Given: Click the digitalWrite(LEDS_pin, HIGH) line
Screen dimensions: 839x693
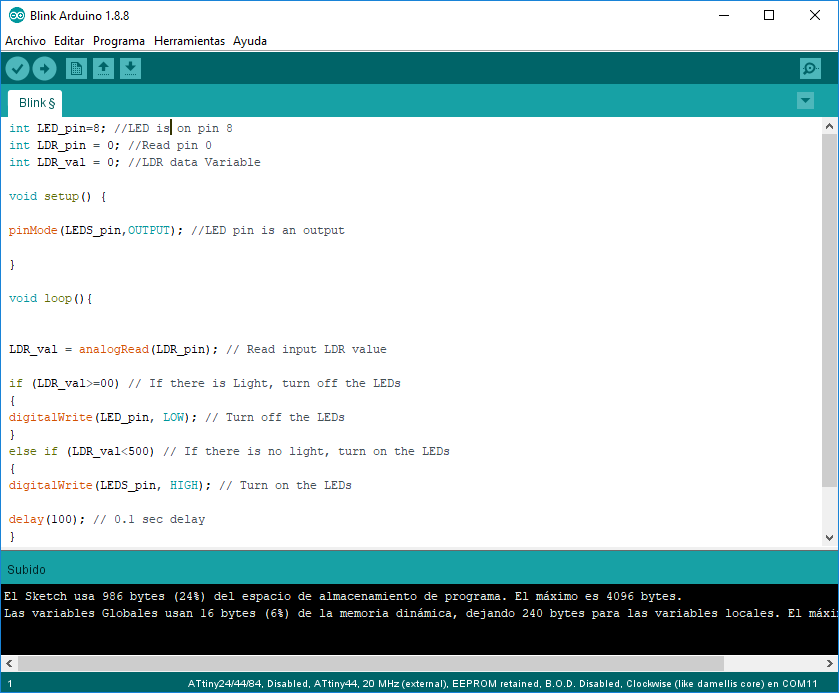Looking at the screenshot, I should (180, 485).
